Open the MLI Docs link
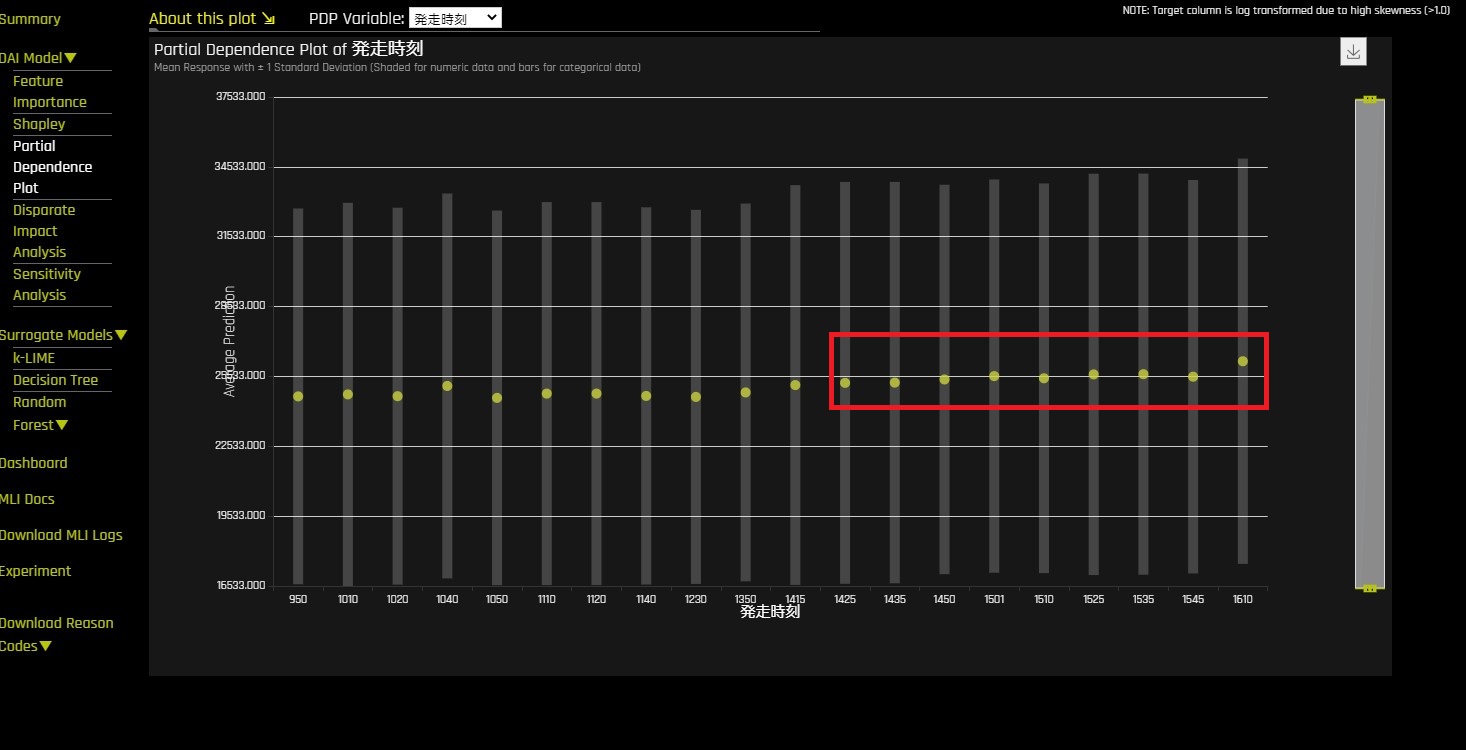 [x=27, y=499]
